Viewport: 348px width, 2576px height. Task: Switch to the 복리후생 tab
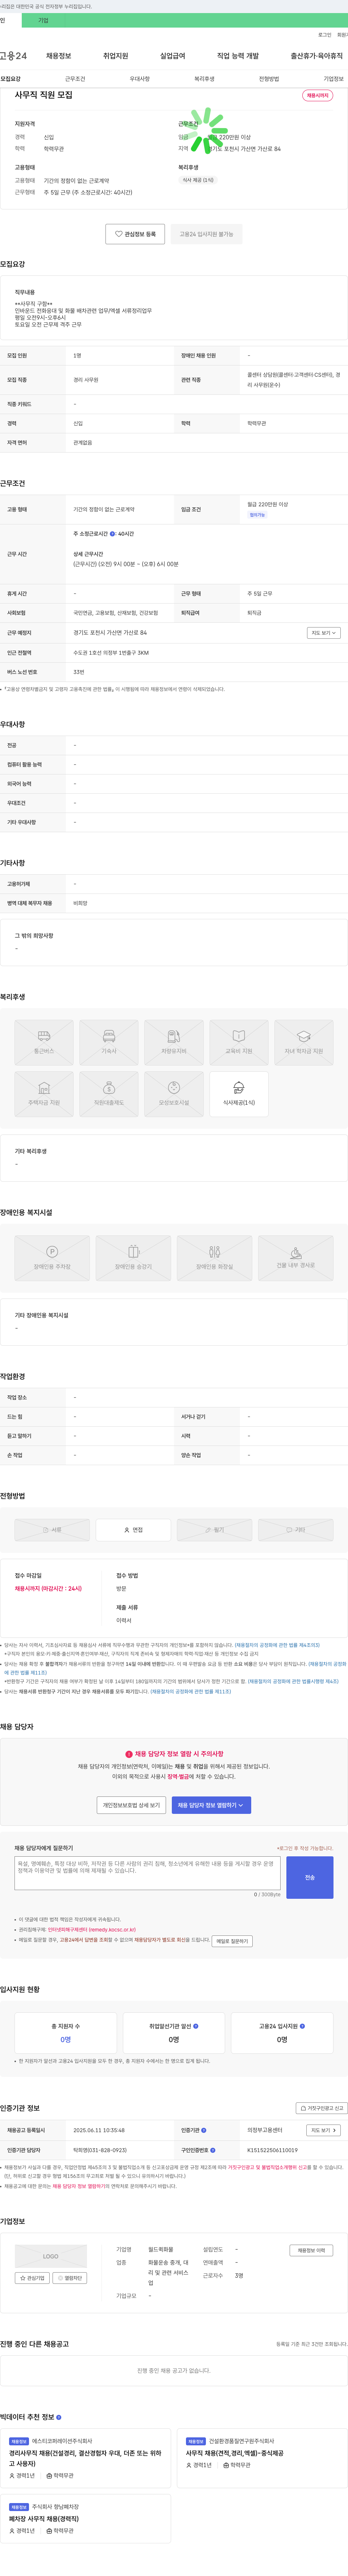click(204, 79)
